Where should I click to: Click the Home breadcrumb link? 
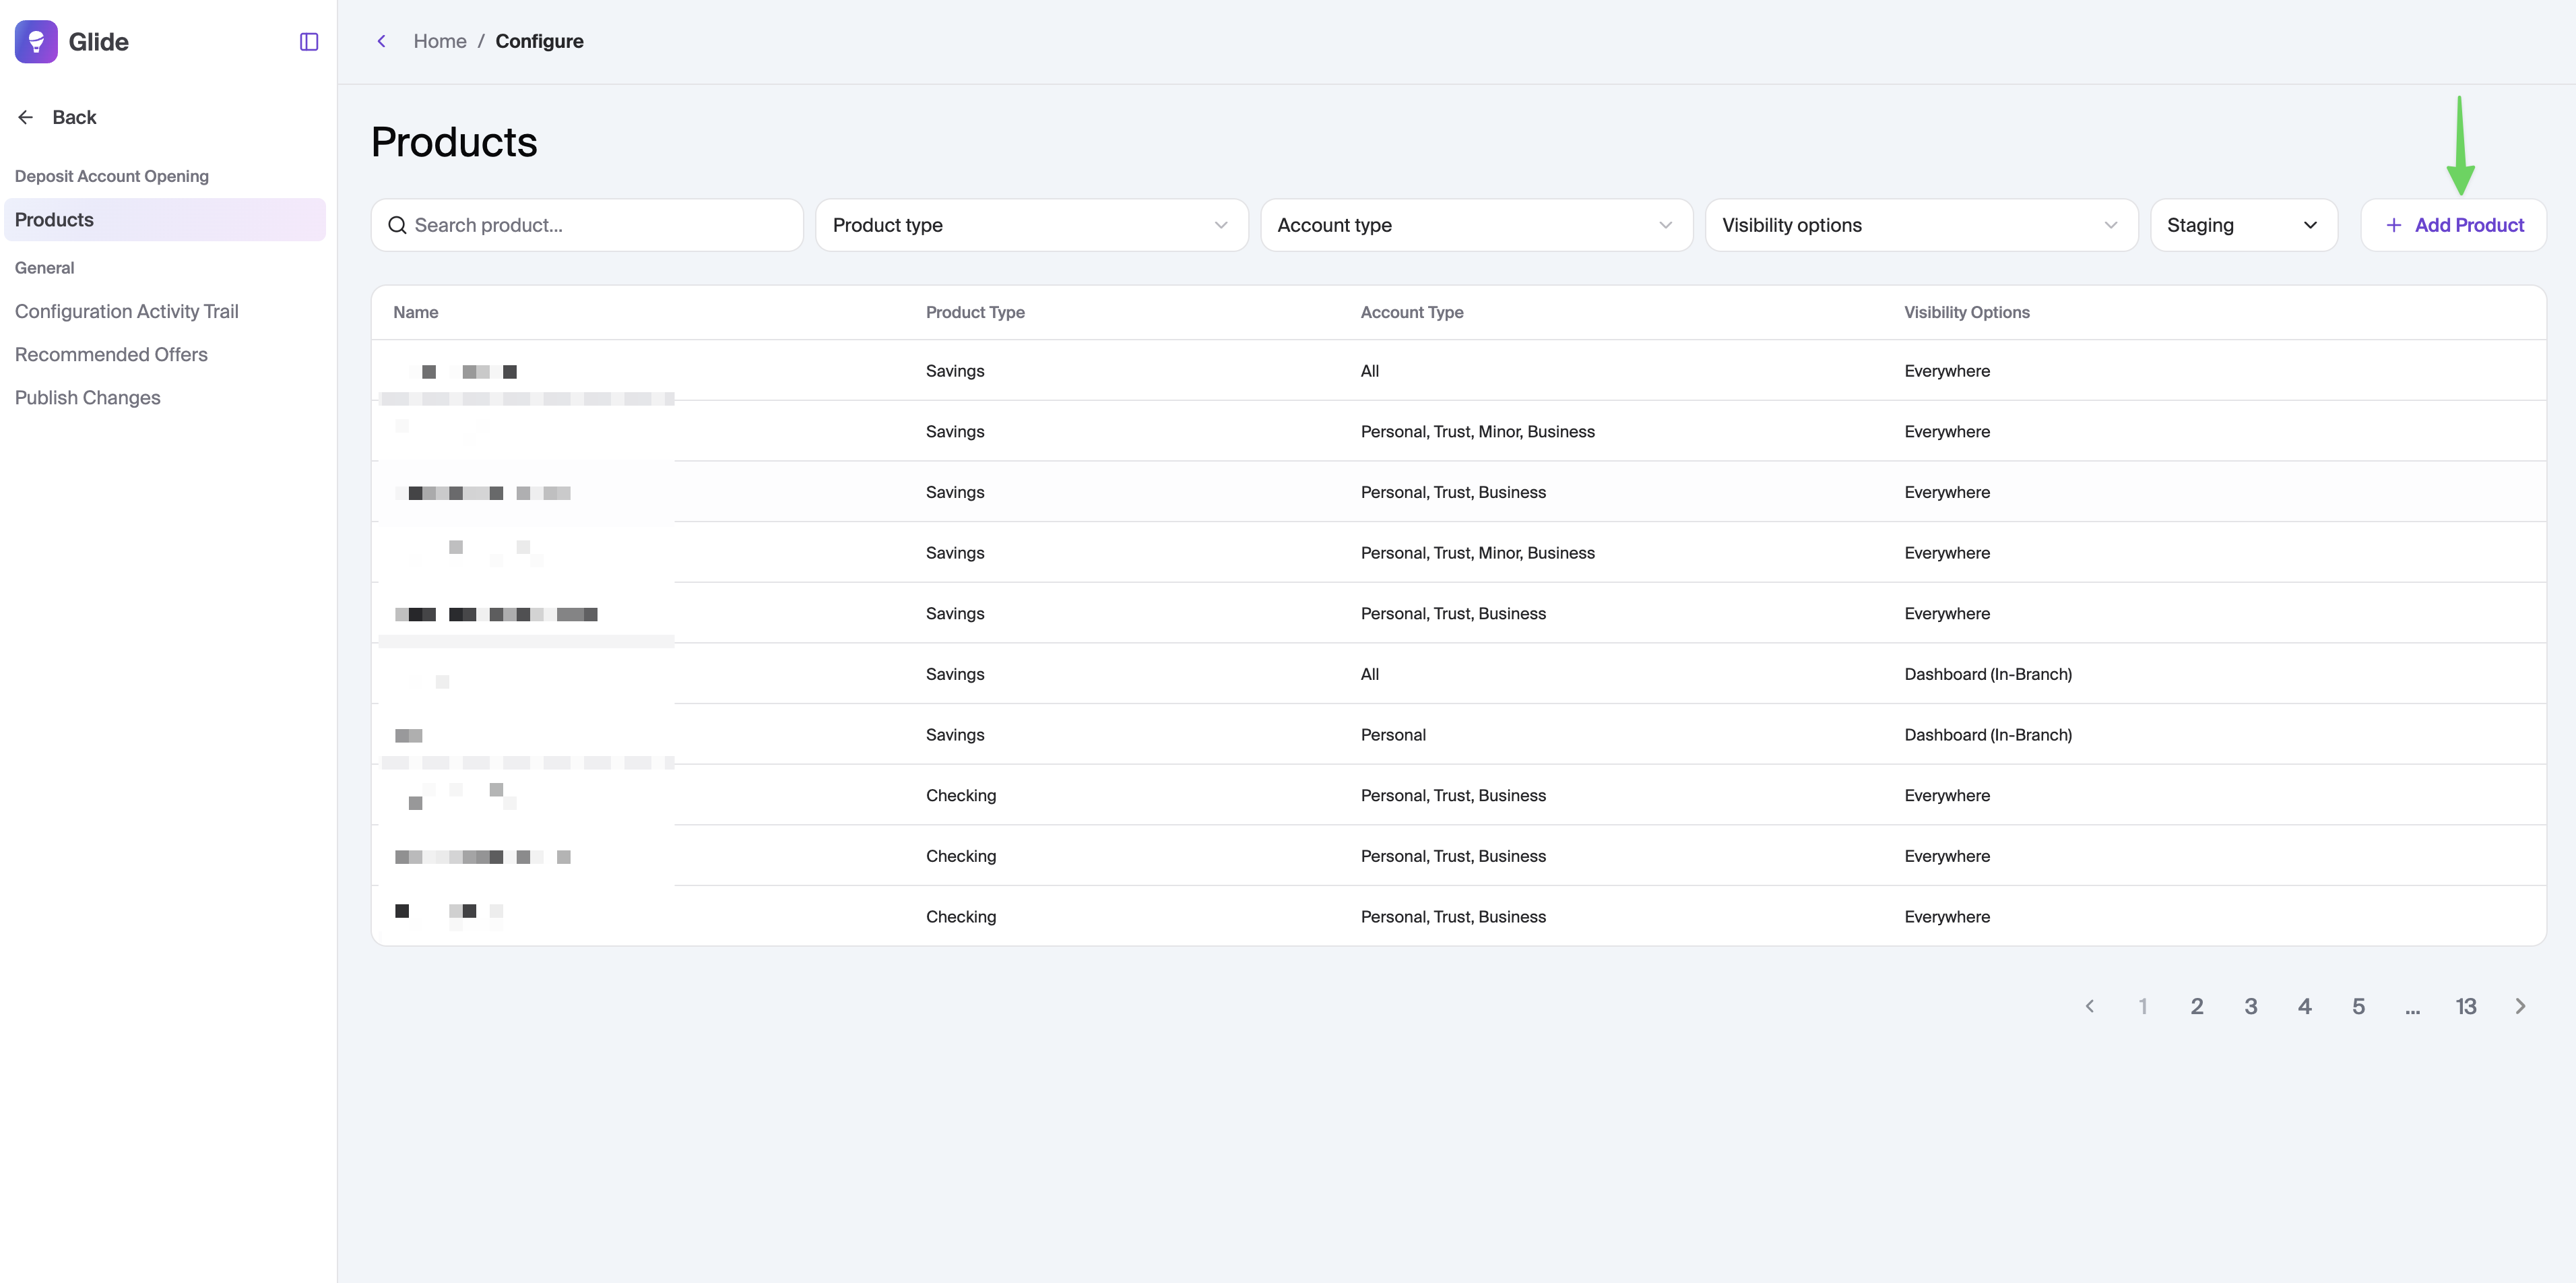pos(440,41)
